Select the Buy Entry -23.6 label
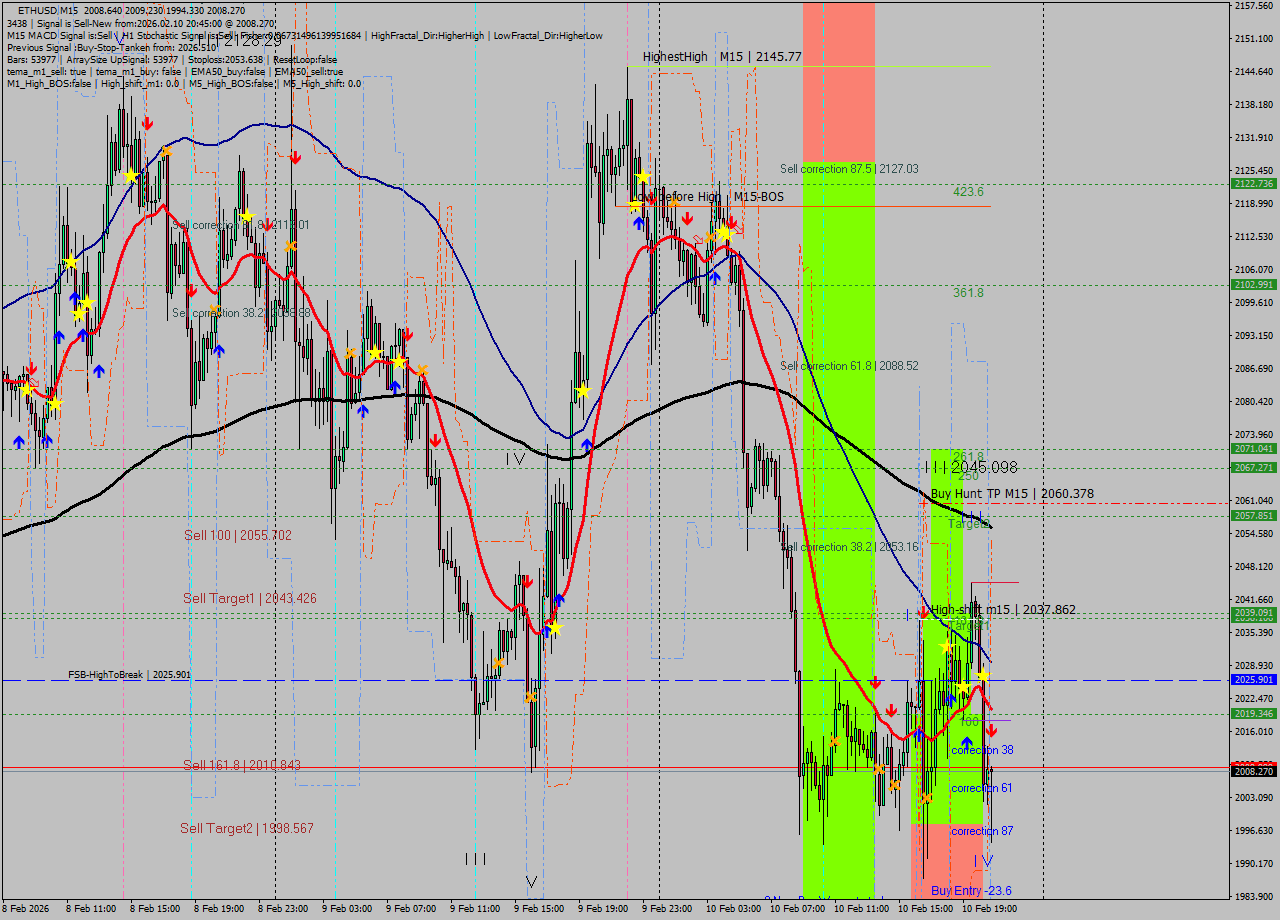 pos(970,891)
